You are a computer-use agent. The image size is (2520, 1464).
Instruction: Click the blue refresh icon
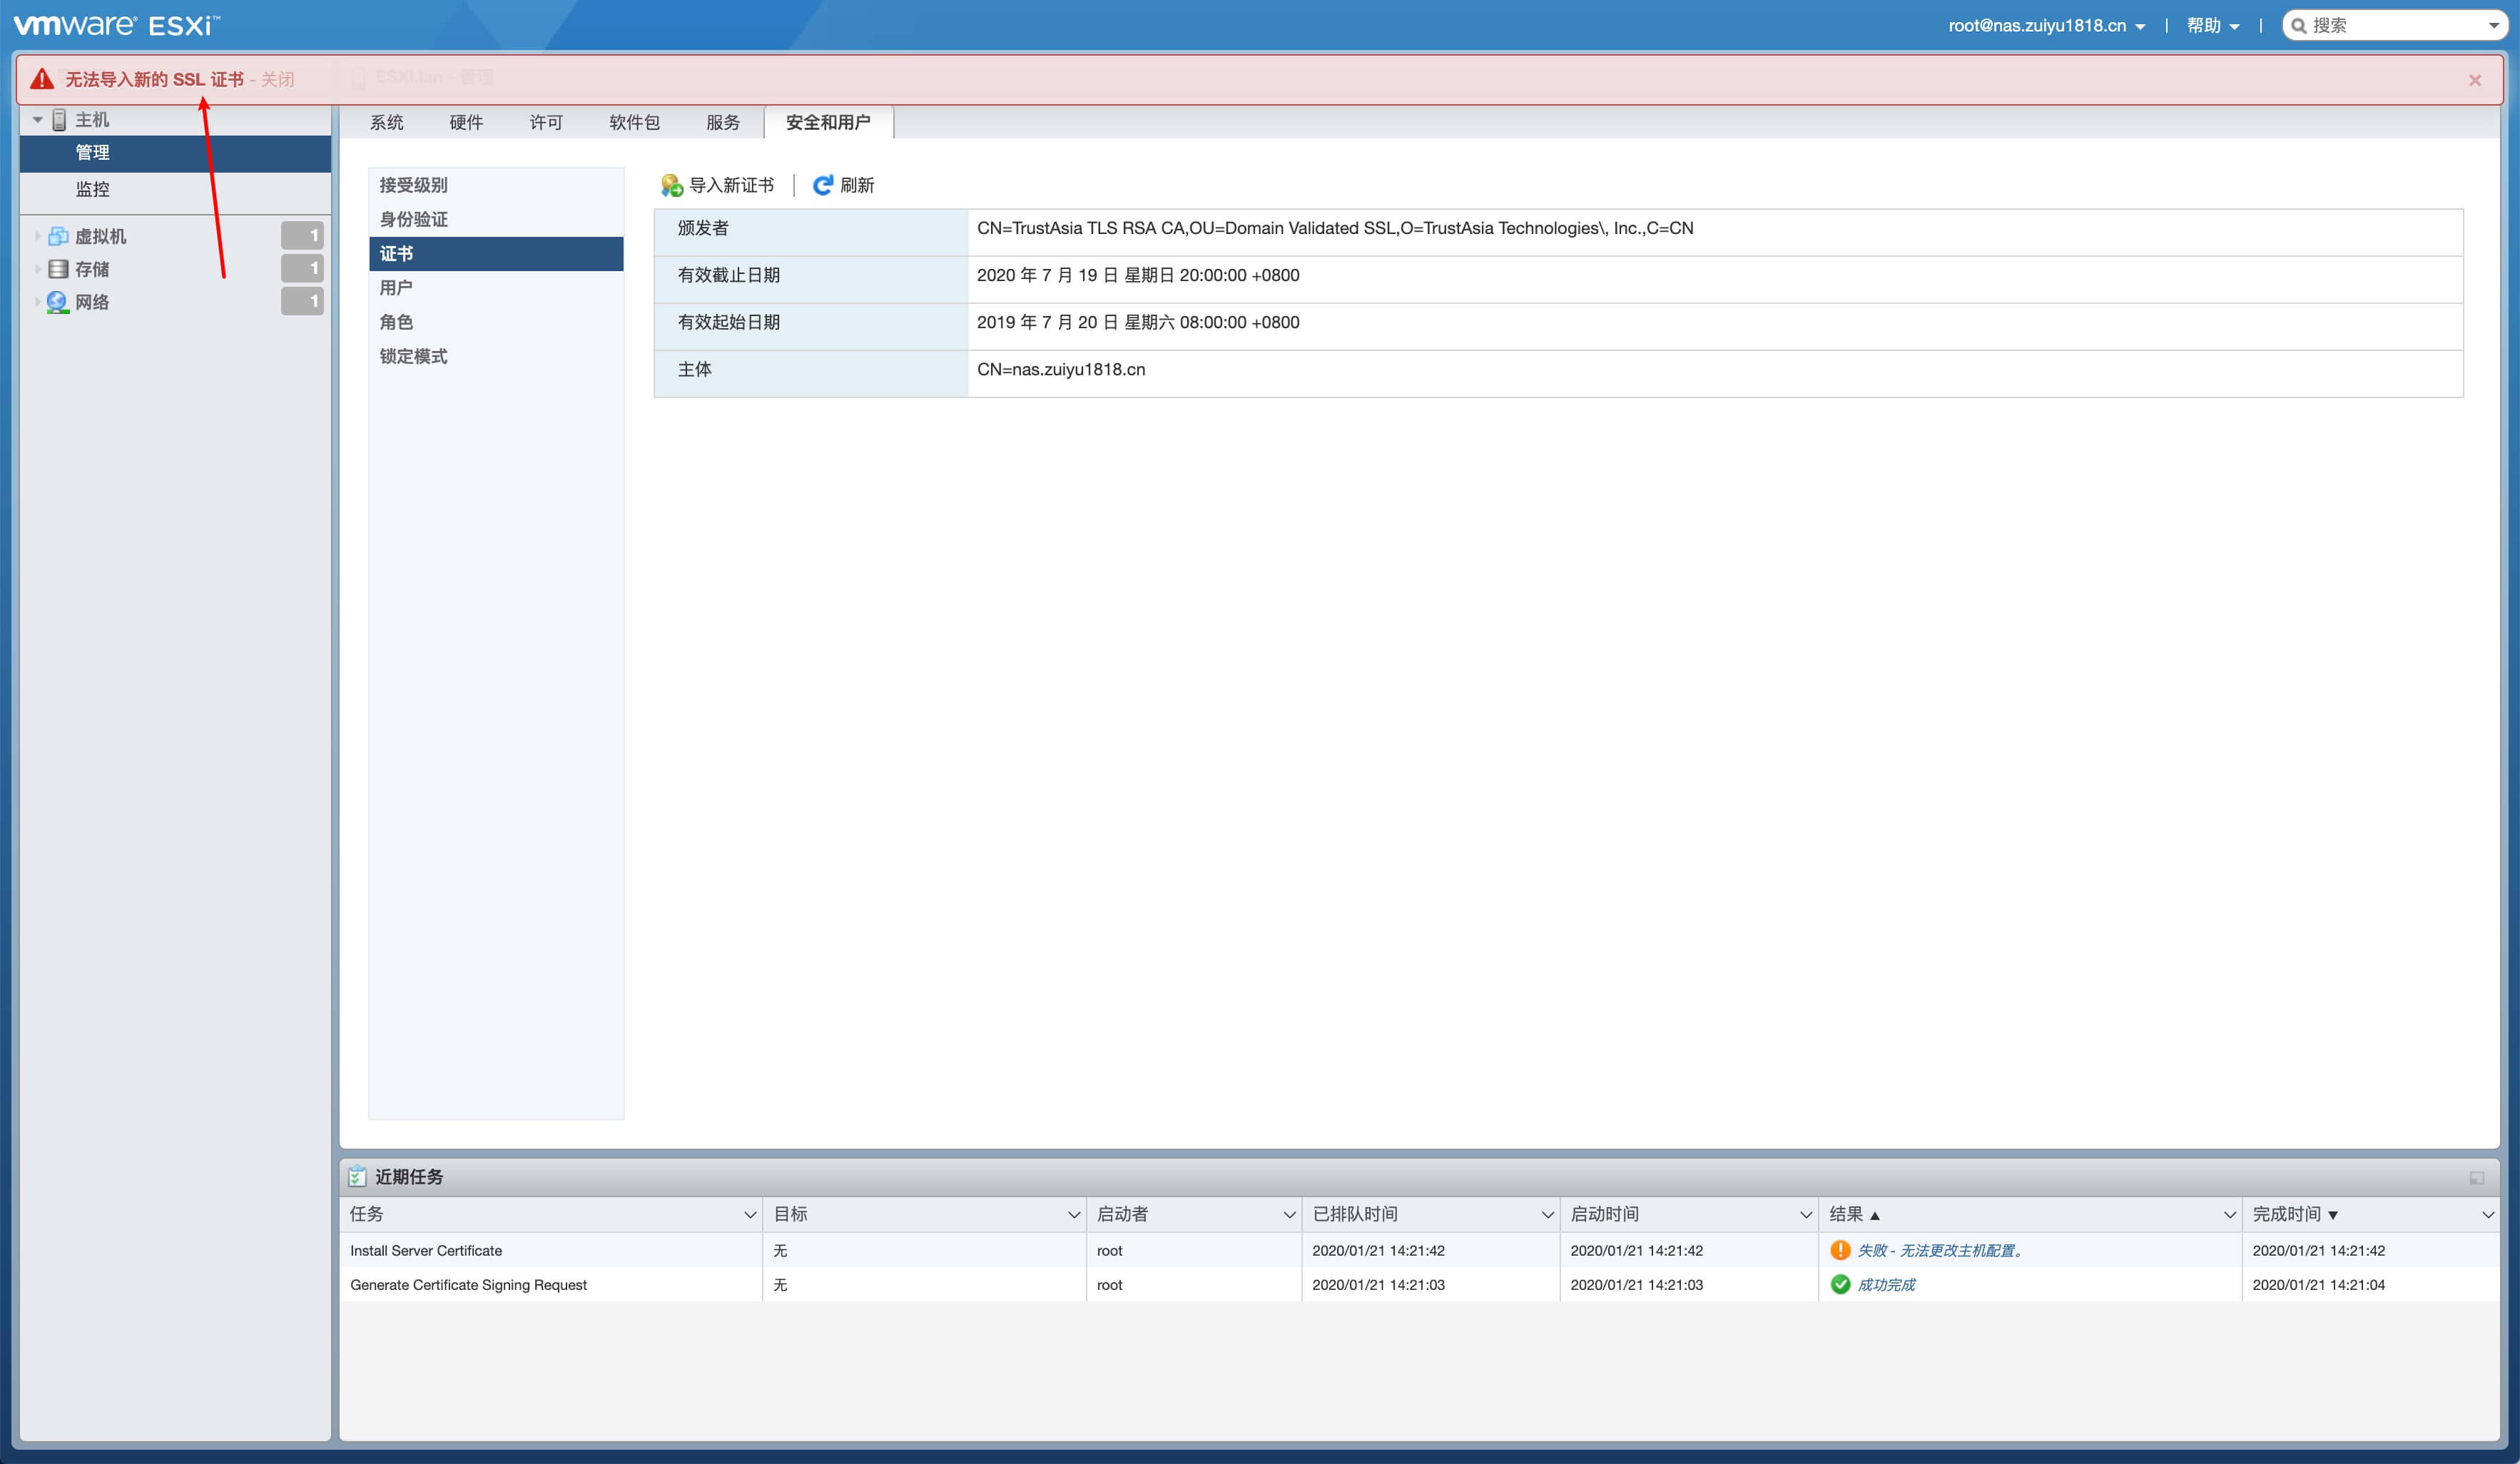pyautogui.click(x=822, y=185)
